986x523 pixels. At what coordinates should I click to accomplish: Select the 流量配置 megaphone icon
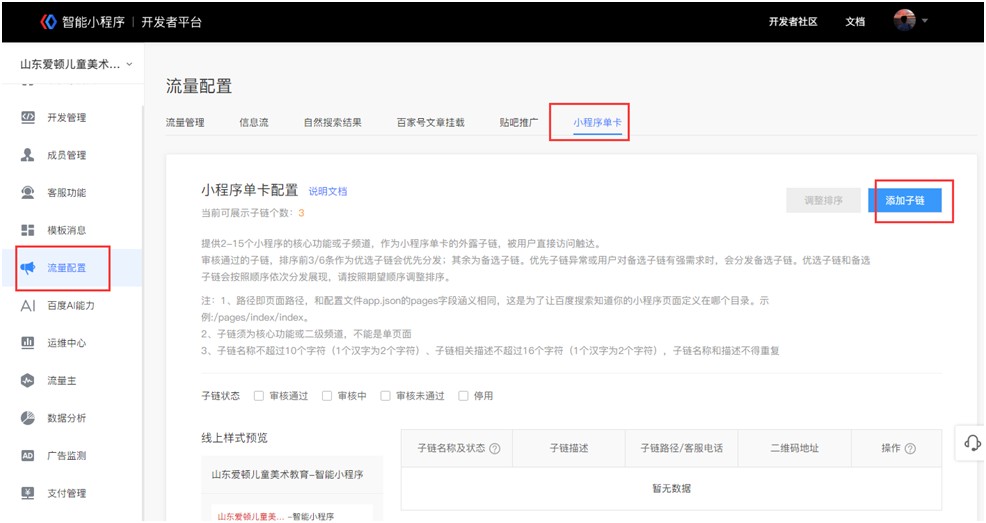point(28,268)
